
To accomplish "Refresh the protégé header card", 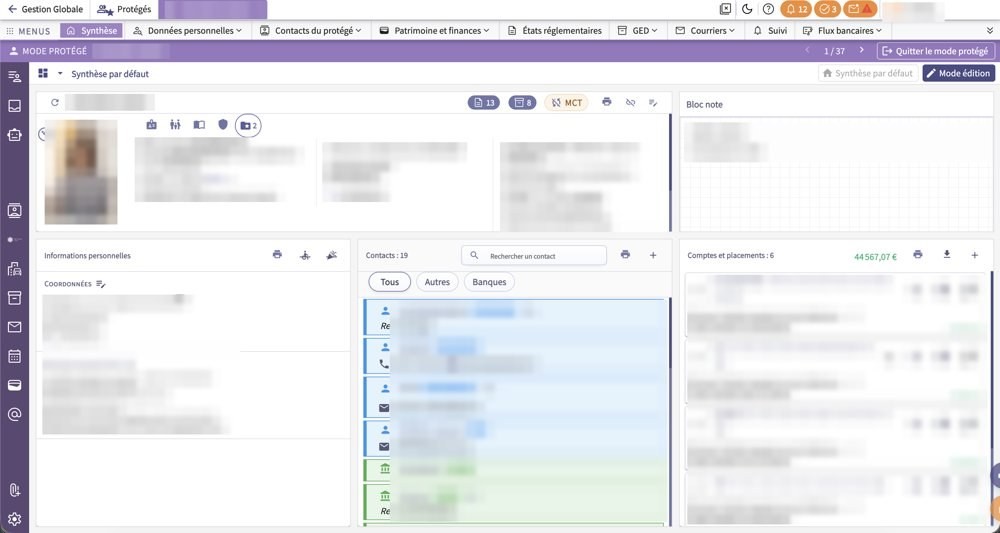I will pos(55,102).
